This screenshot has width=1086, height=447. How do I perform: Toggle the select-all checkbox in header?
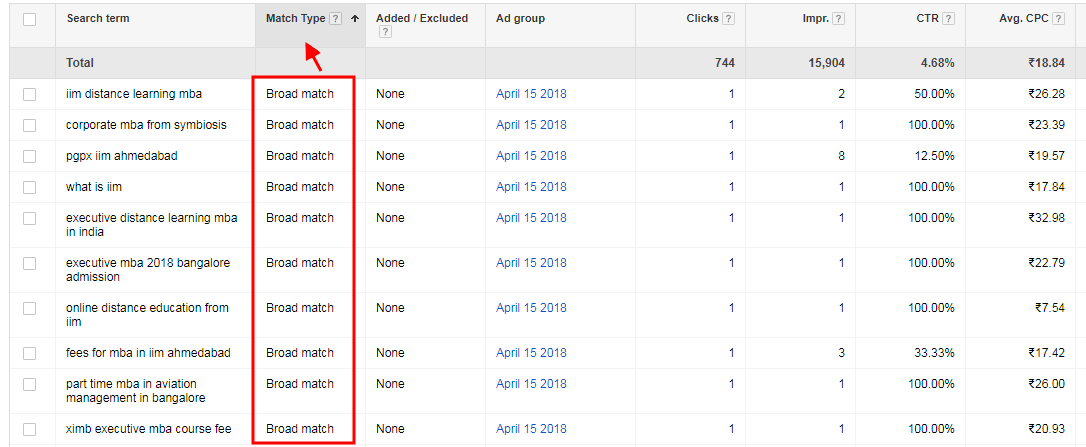(29, 19)
